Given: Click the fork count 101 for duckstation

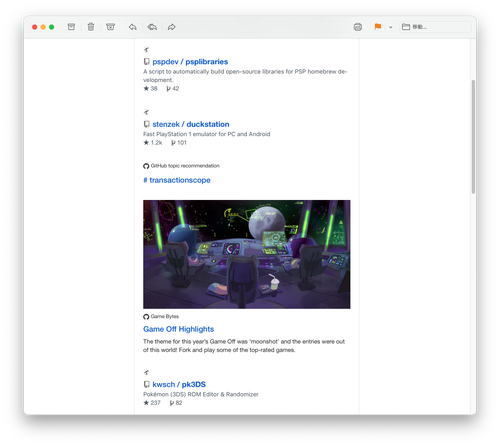Looking at the screenshot, I should tap(179, 143).
